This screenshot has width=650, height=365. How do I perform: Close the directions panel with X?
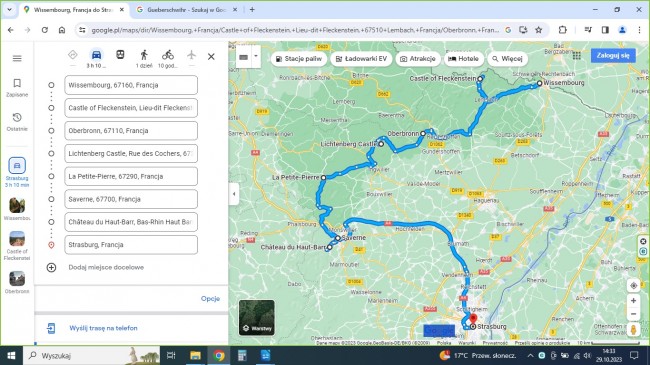(x=211, y=56)
